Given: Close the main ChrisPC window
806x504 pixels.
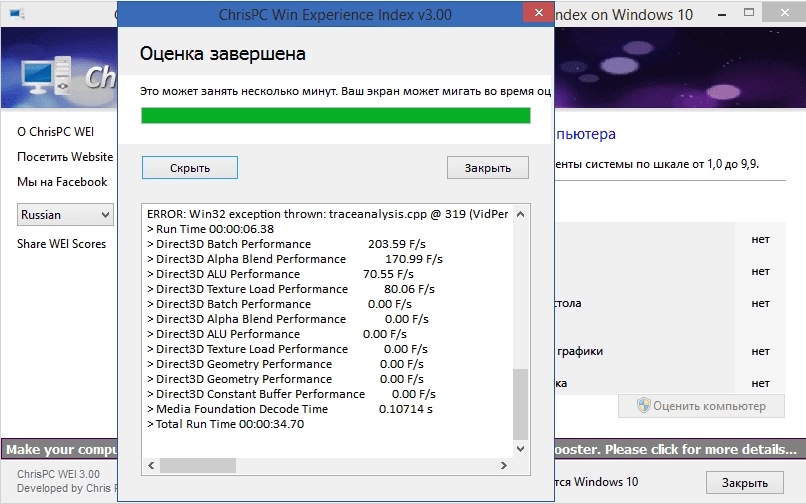Looking at the screenshot, I should (x=784, y=12).
